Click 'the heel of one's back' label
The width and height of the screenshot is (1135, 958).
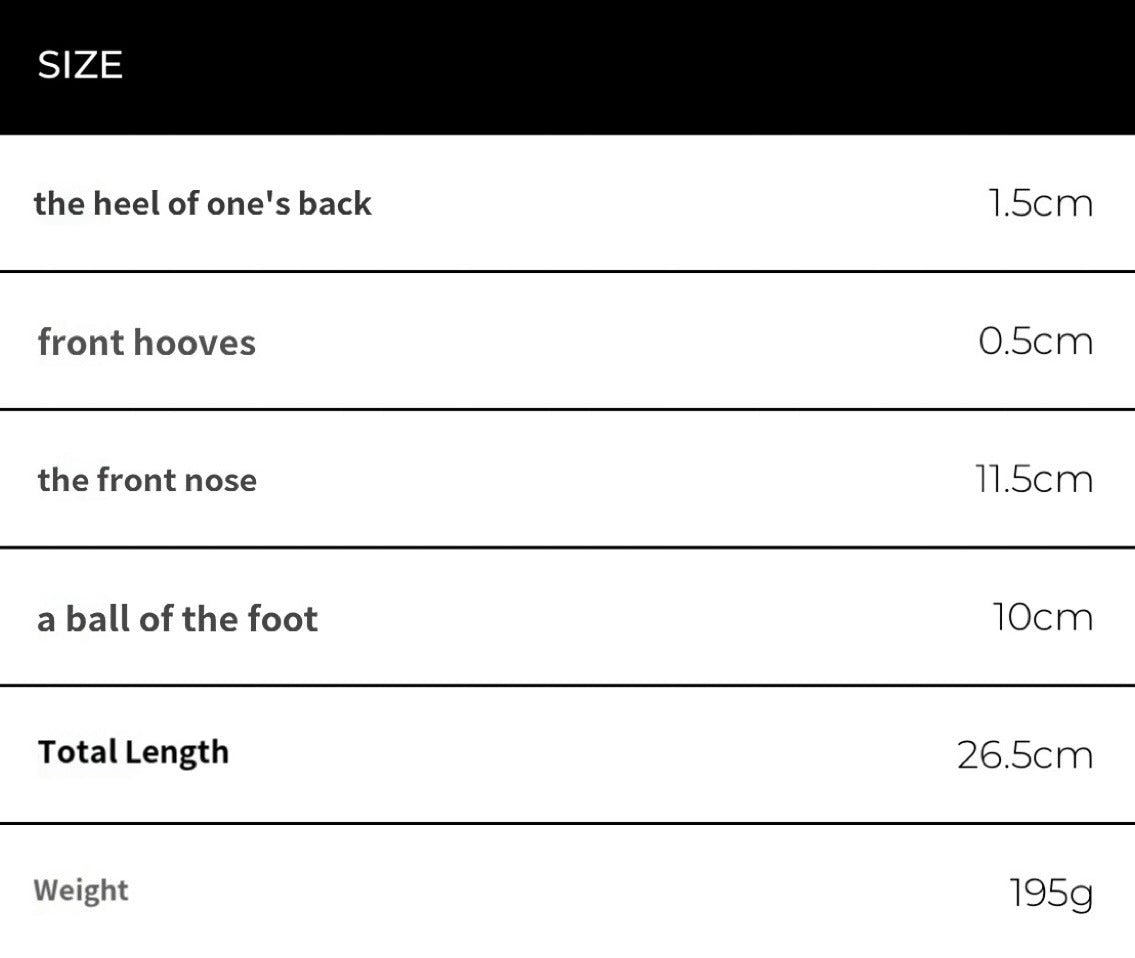pos(203,203)
